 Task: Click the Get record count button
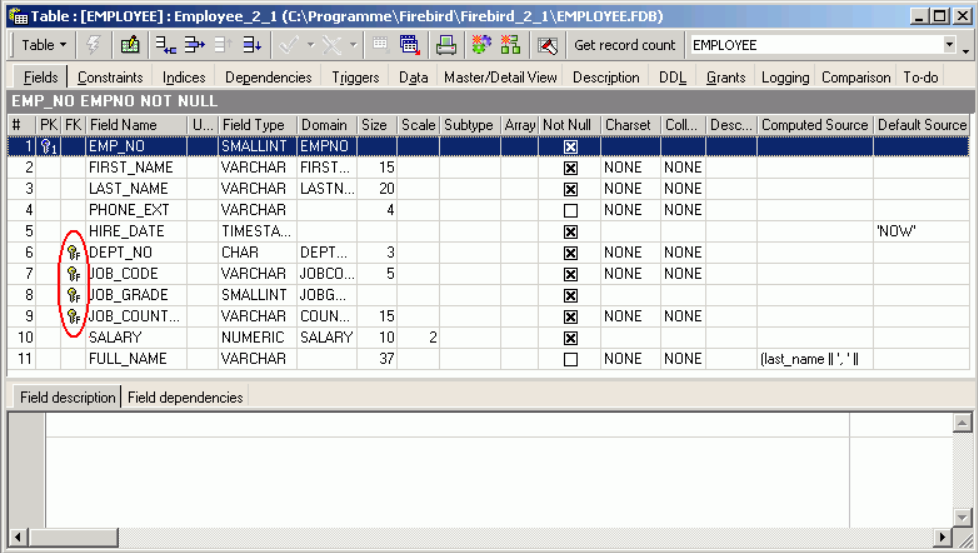pos(624,45)
